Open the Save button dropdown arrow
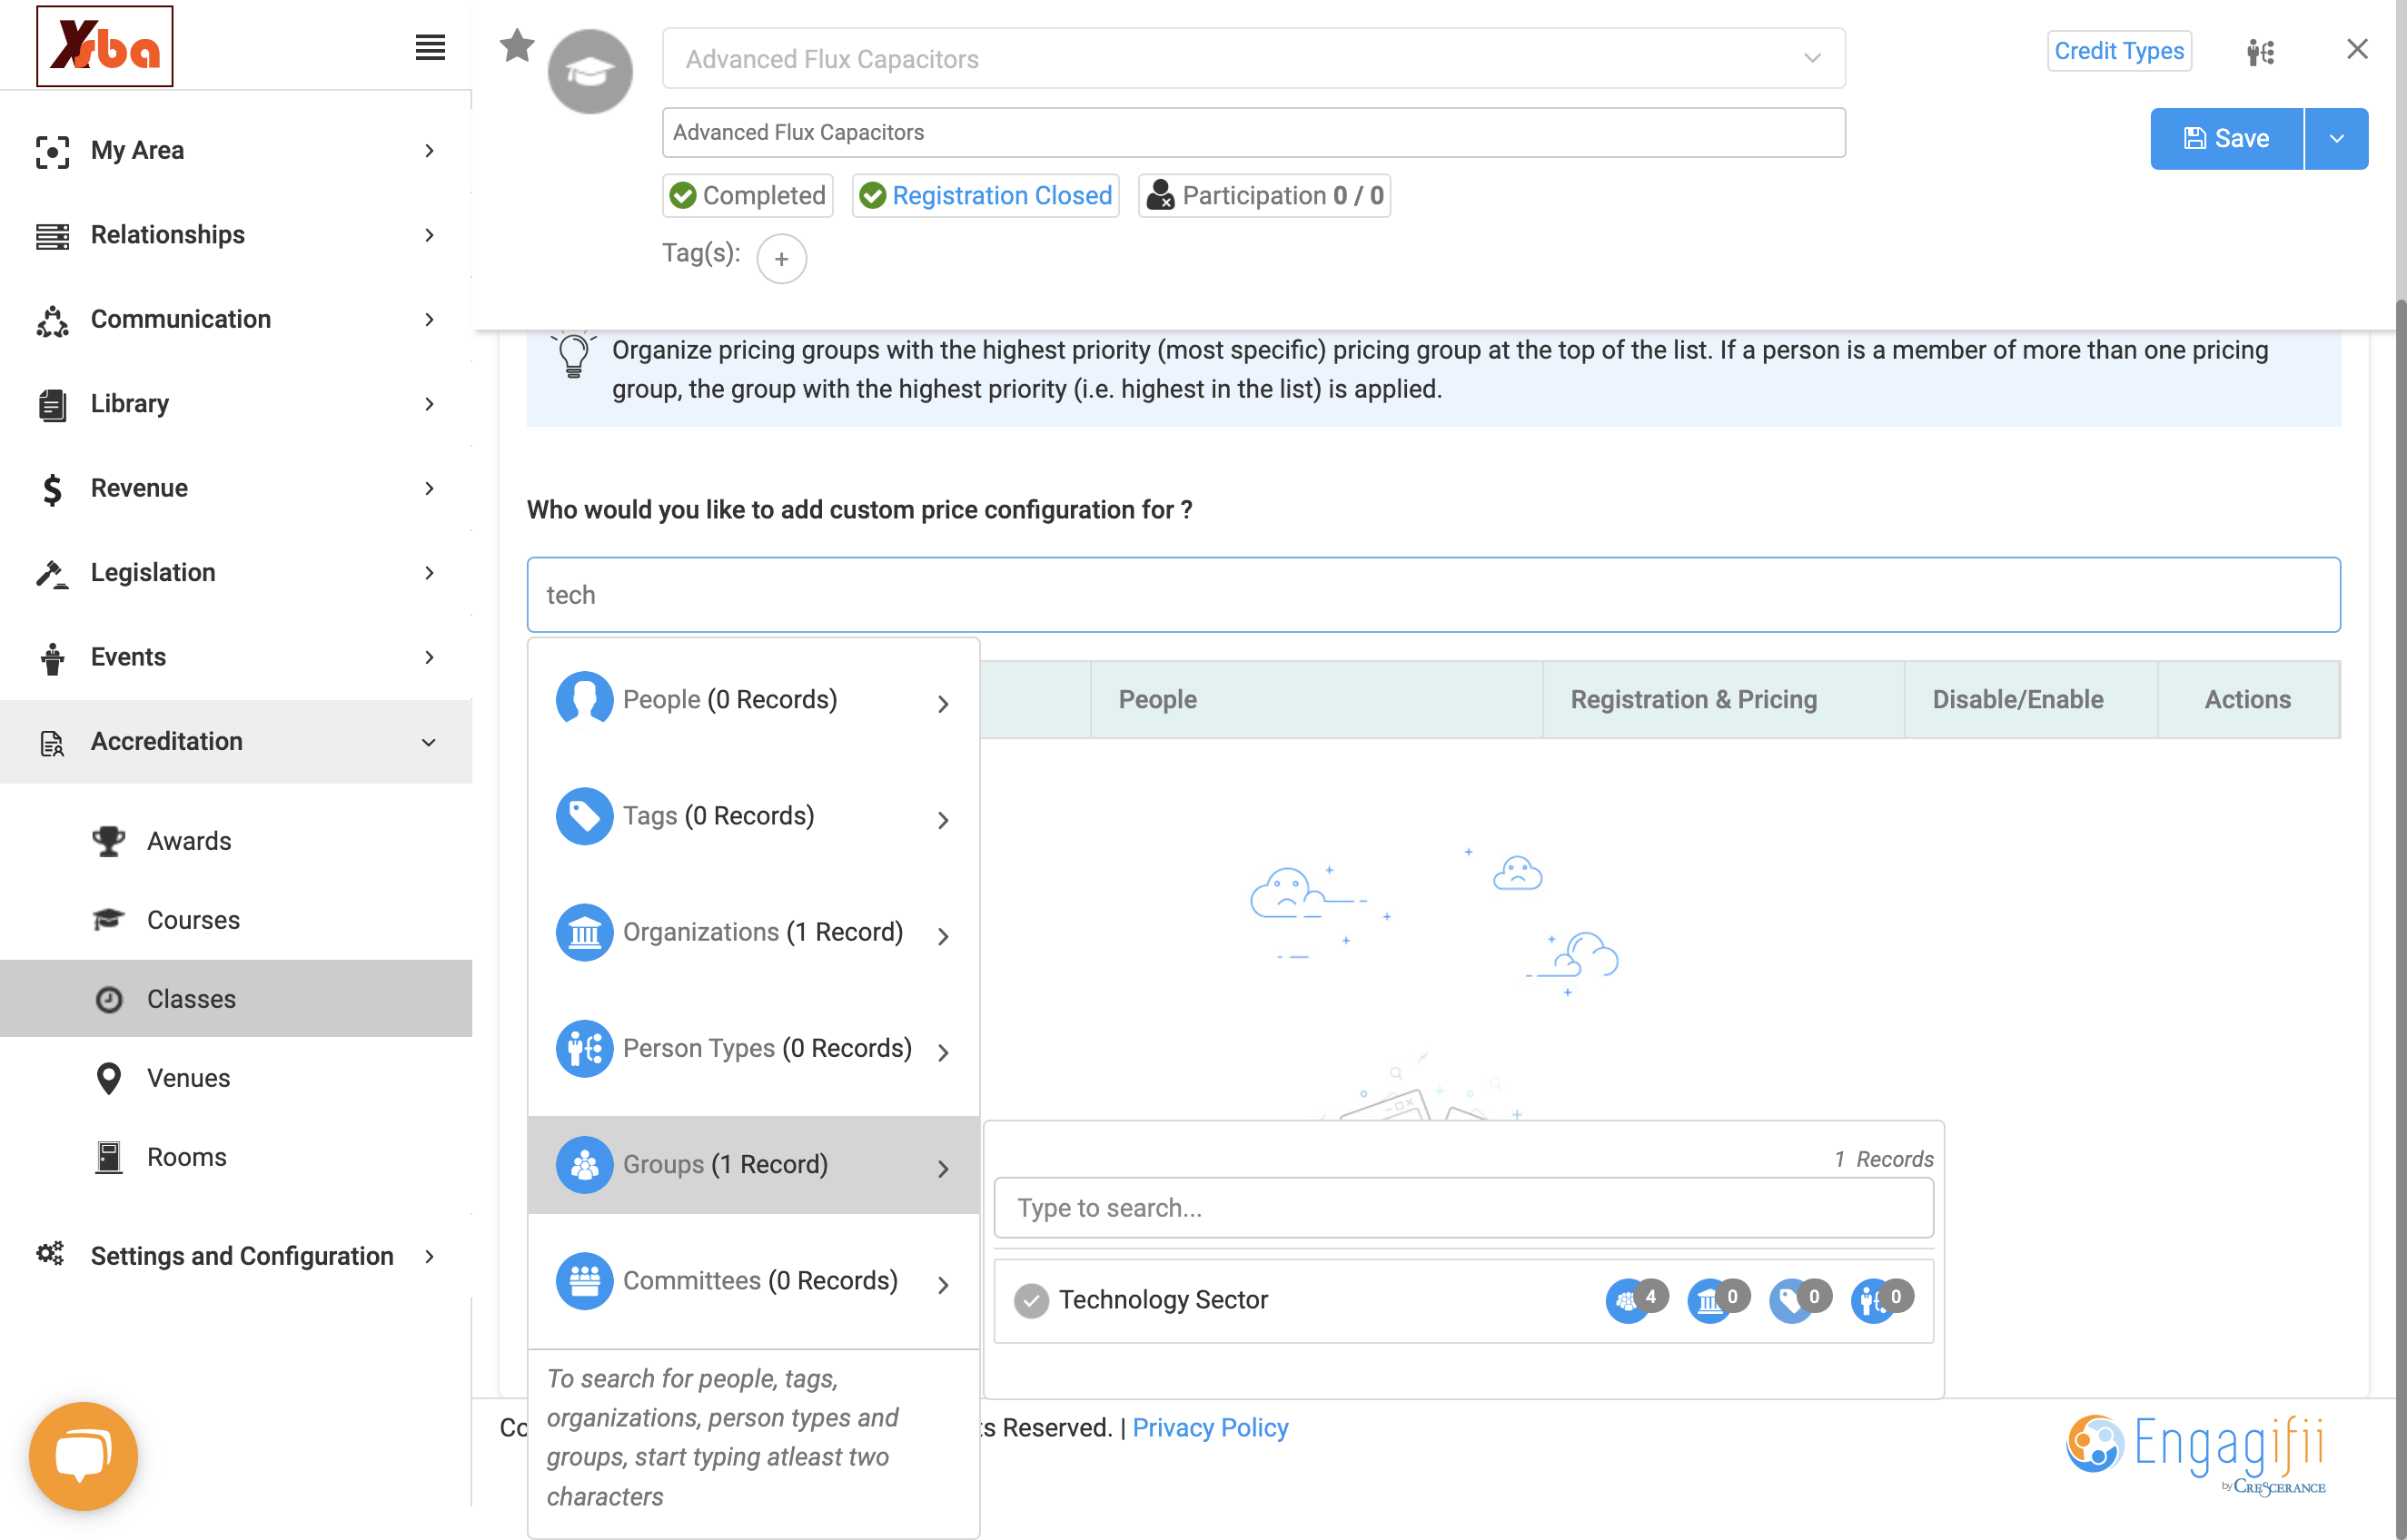The width and height of the screenshot is (2407, 1540). (x=2336, y=138)
